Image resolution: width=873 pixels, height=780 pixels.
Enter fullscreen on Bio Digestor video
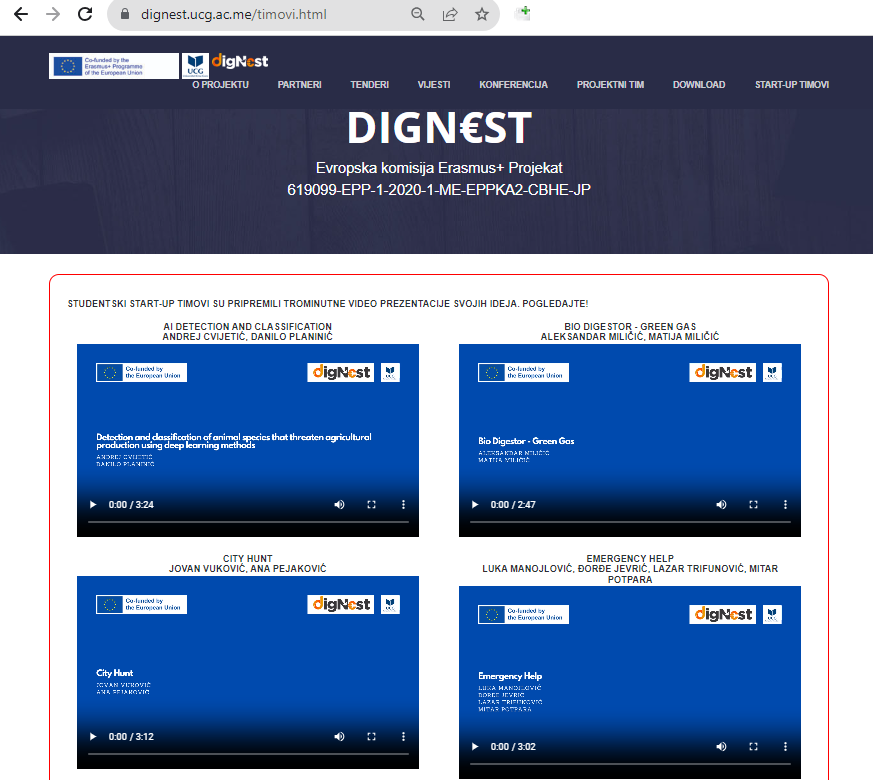pyautogui.click(x=753, y=504)
